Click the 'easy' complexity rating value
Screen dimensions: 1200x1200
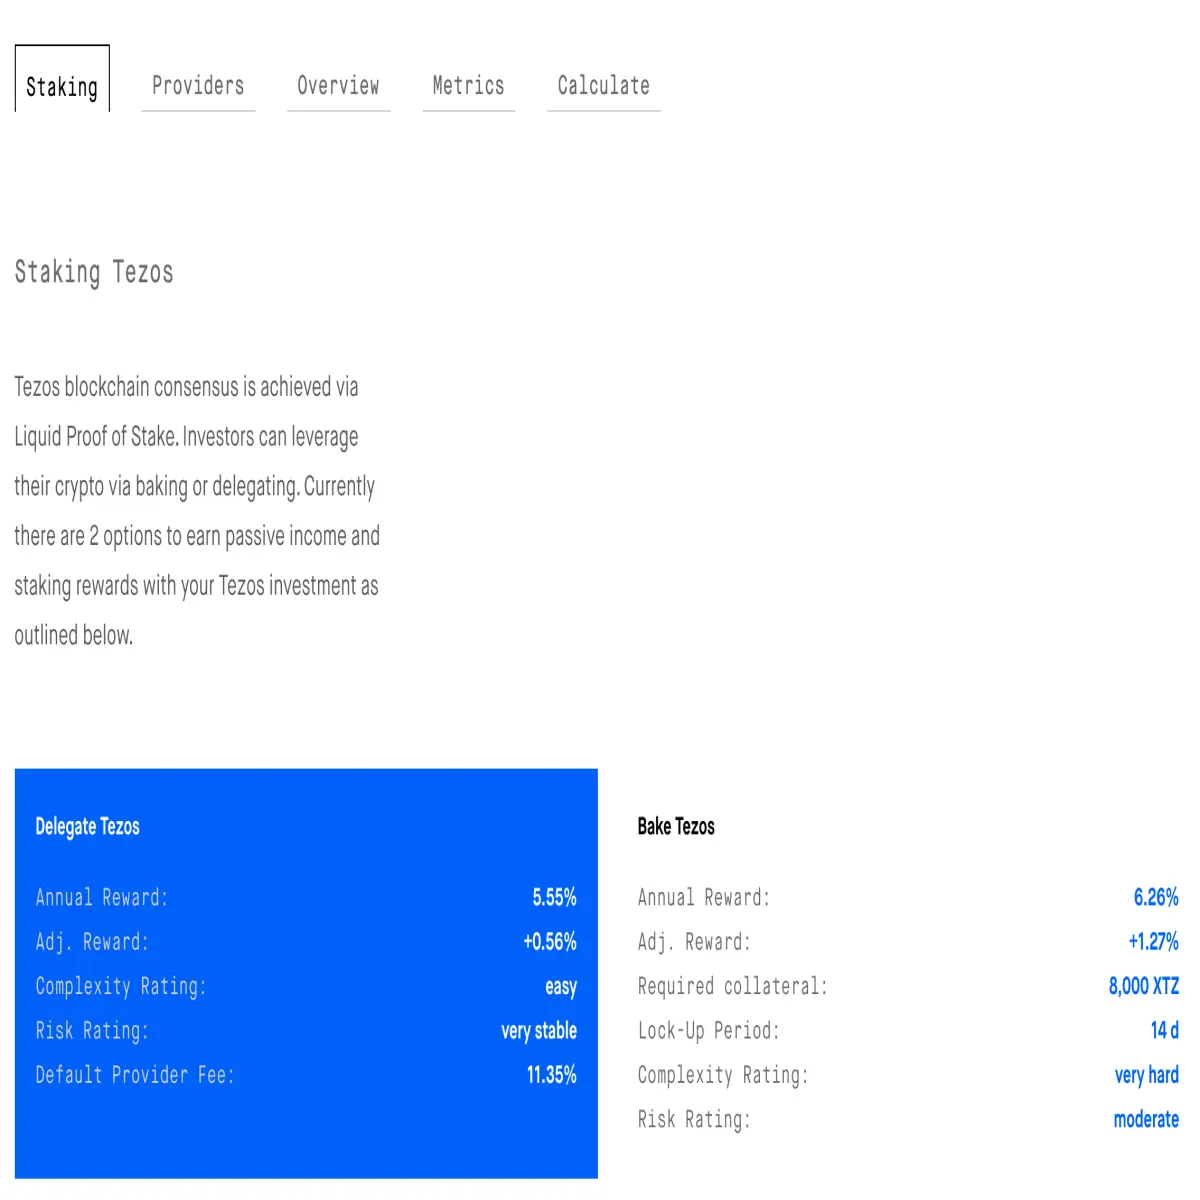[x=561, y=987]
